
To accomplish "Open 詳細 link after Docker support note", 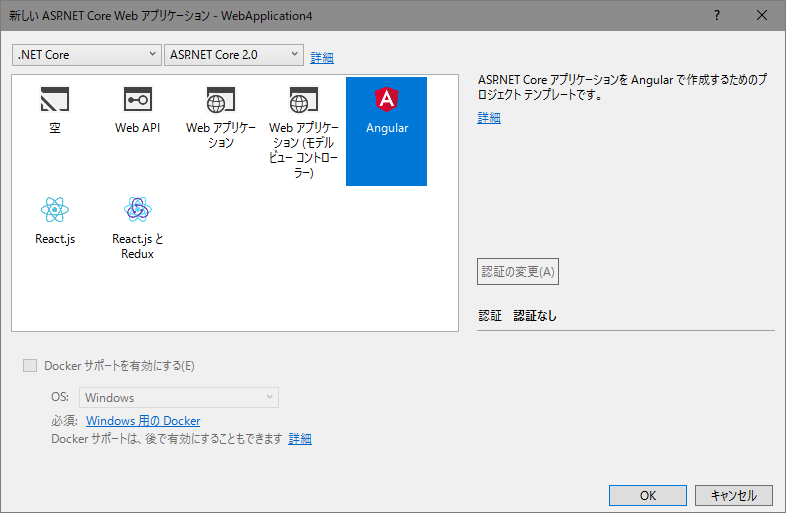I will [300, 439].
